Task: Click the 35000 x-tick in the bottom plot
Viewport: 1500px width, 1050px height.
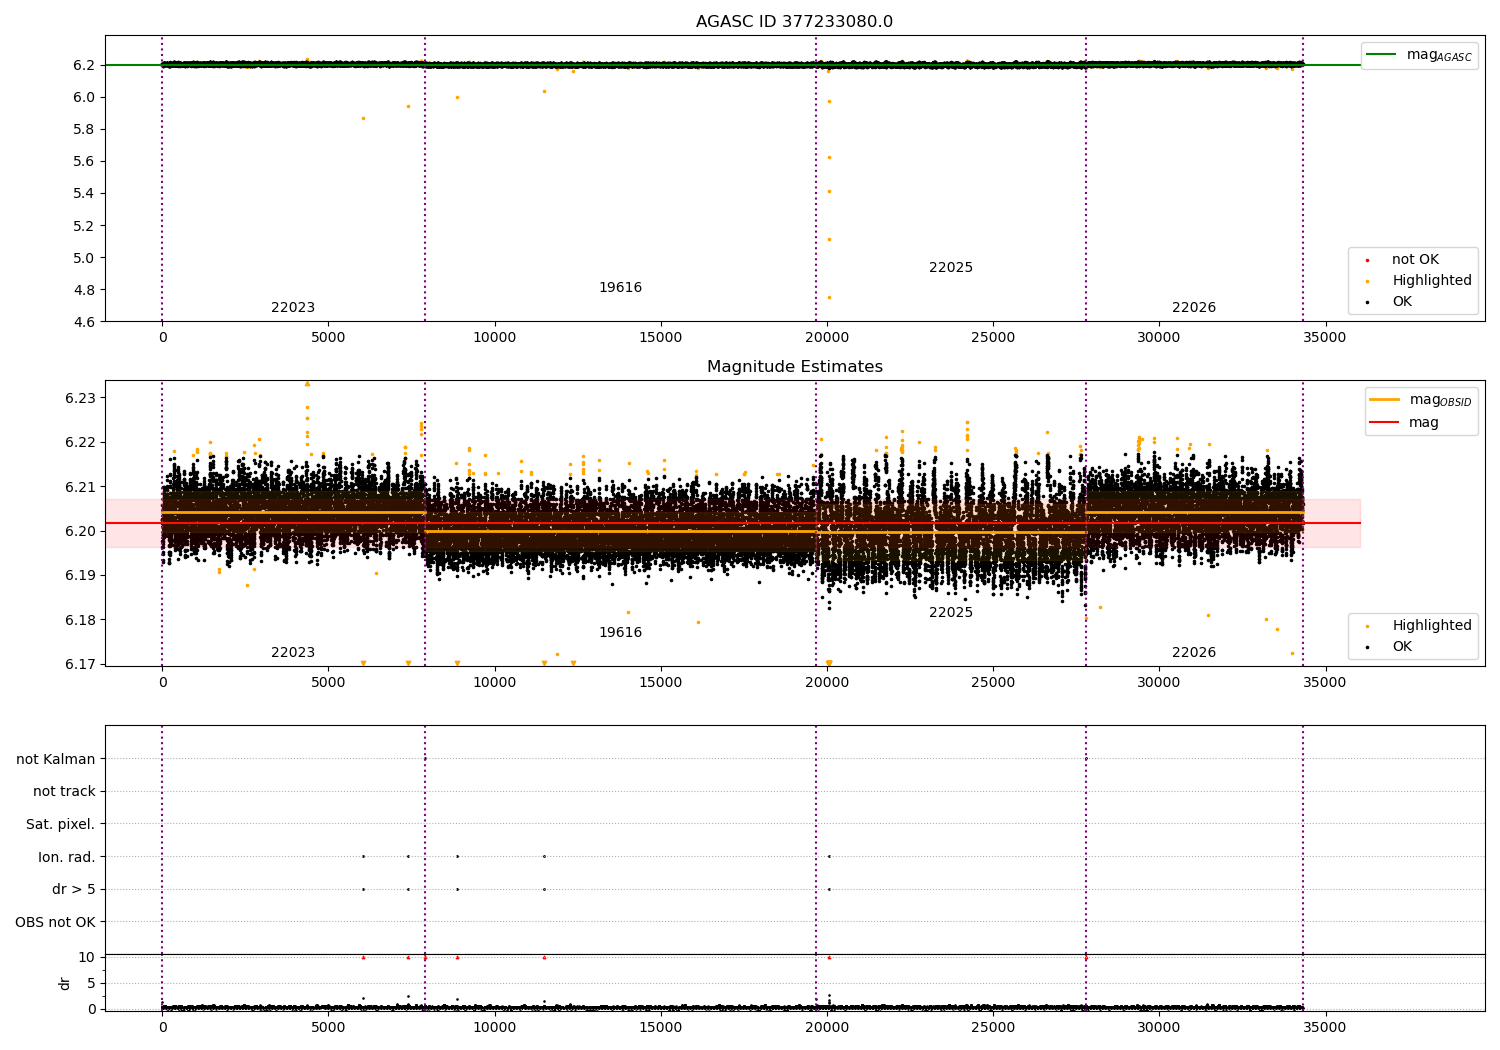Action: [x=1325, y=1026]
